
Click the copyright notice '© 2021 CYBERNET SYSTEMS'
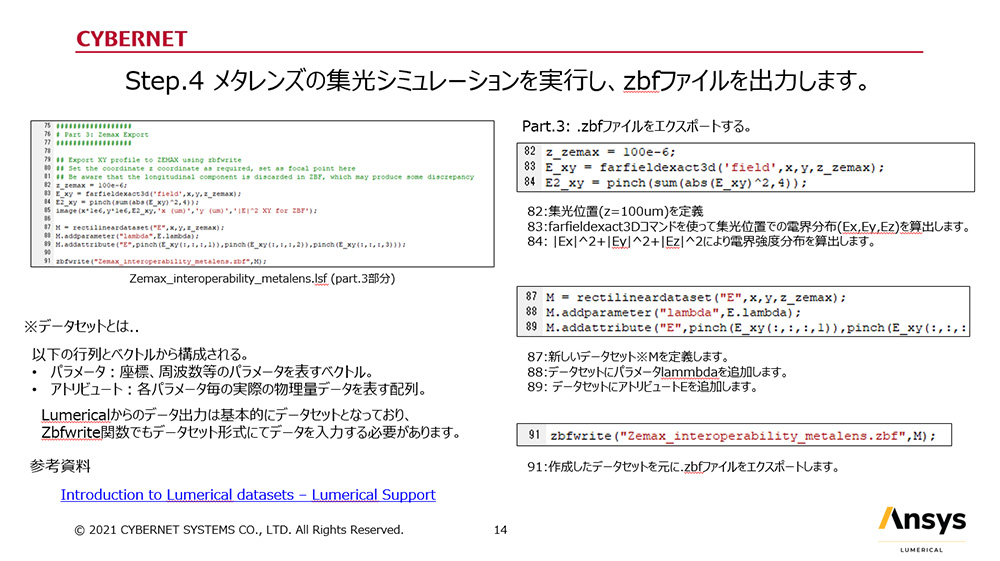coord(239,530)
